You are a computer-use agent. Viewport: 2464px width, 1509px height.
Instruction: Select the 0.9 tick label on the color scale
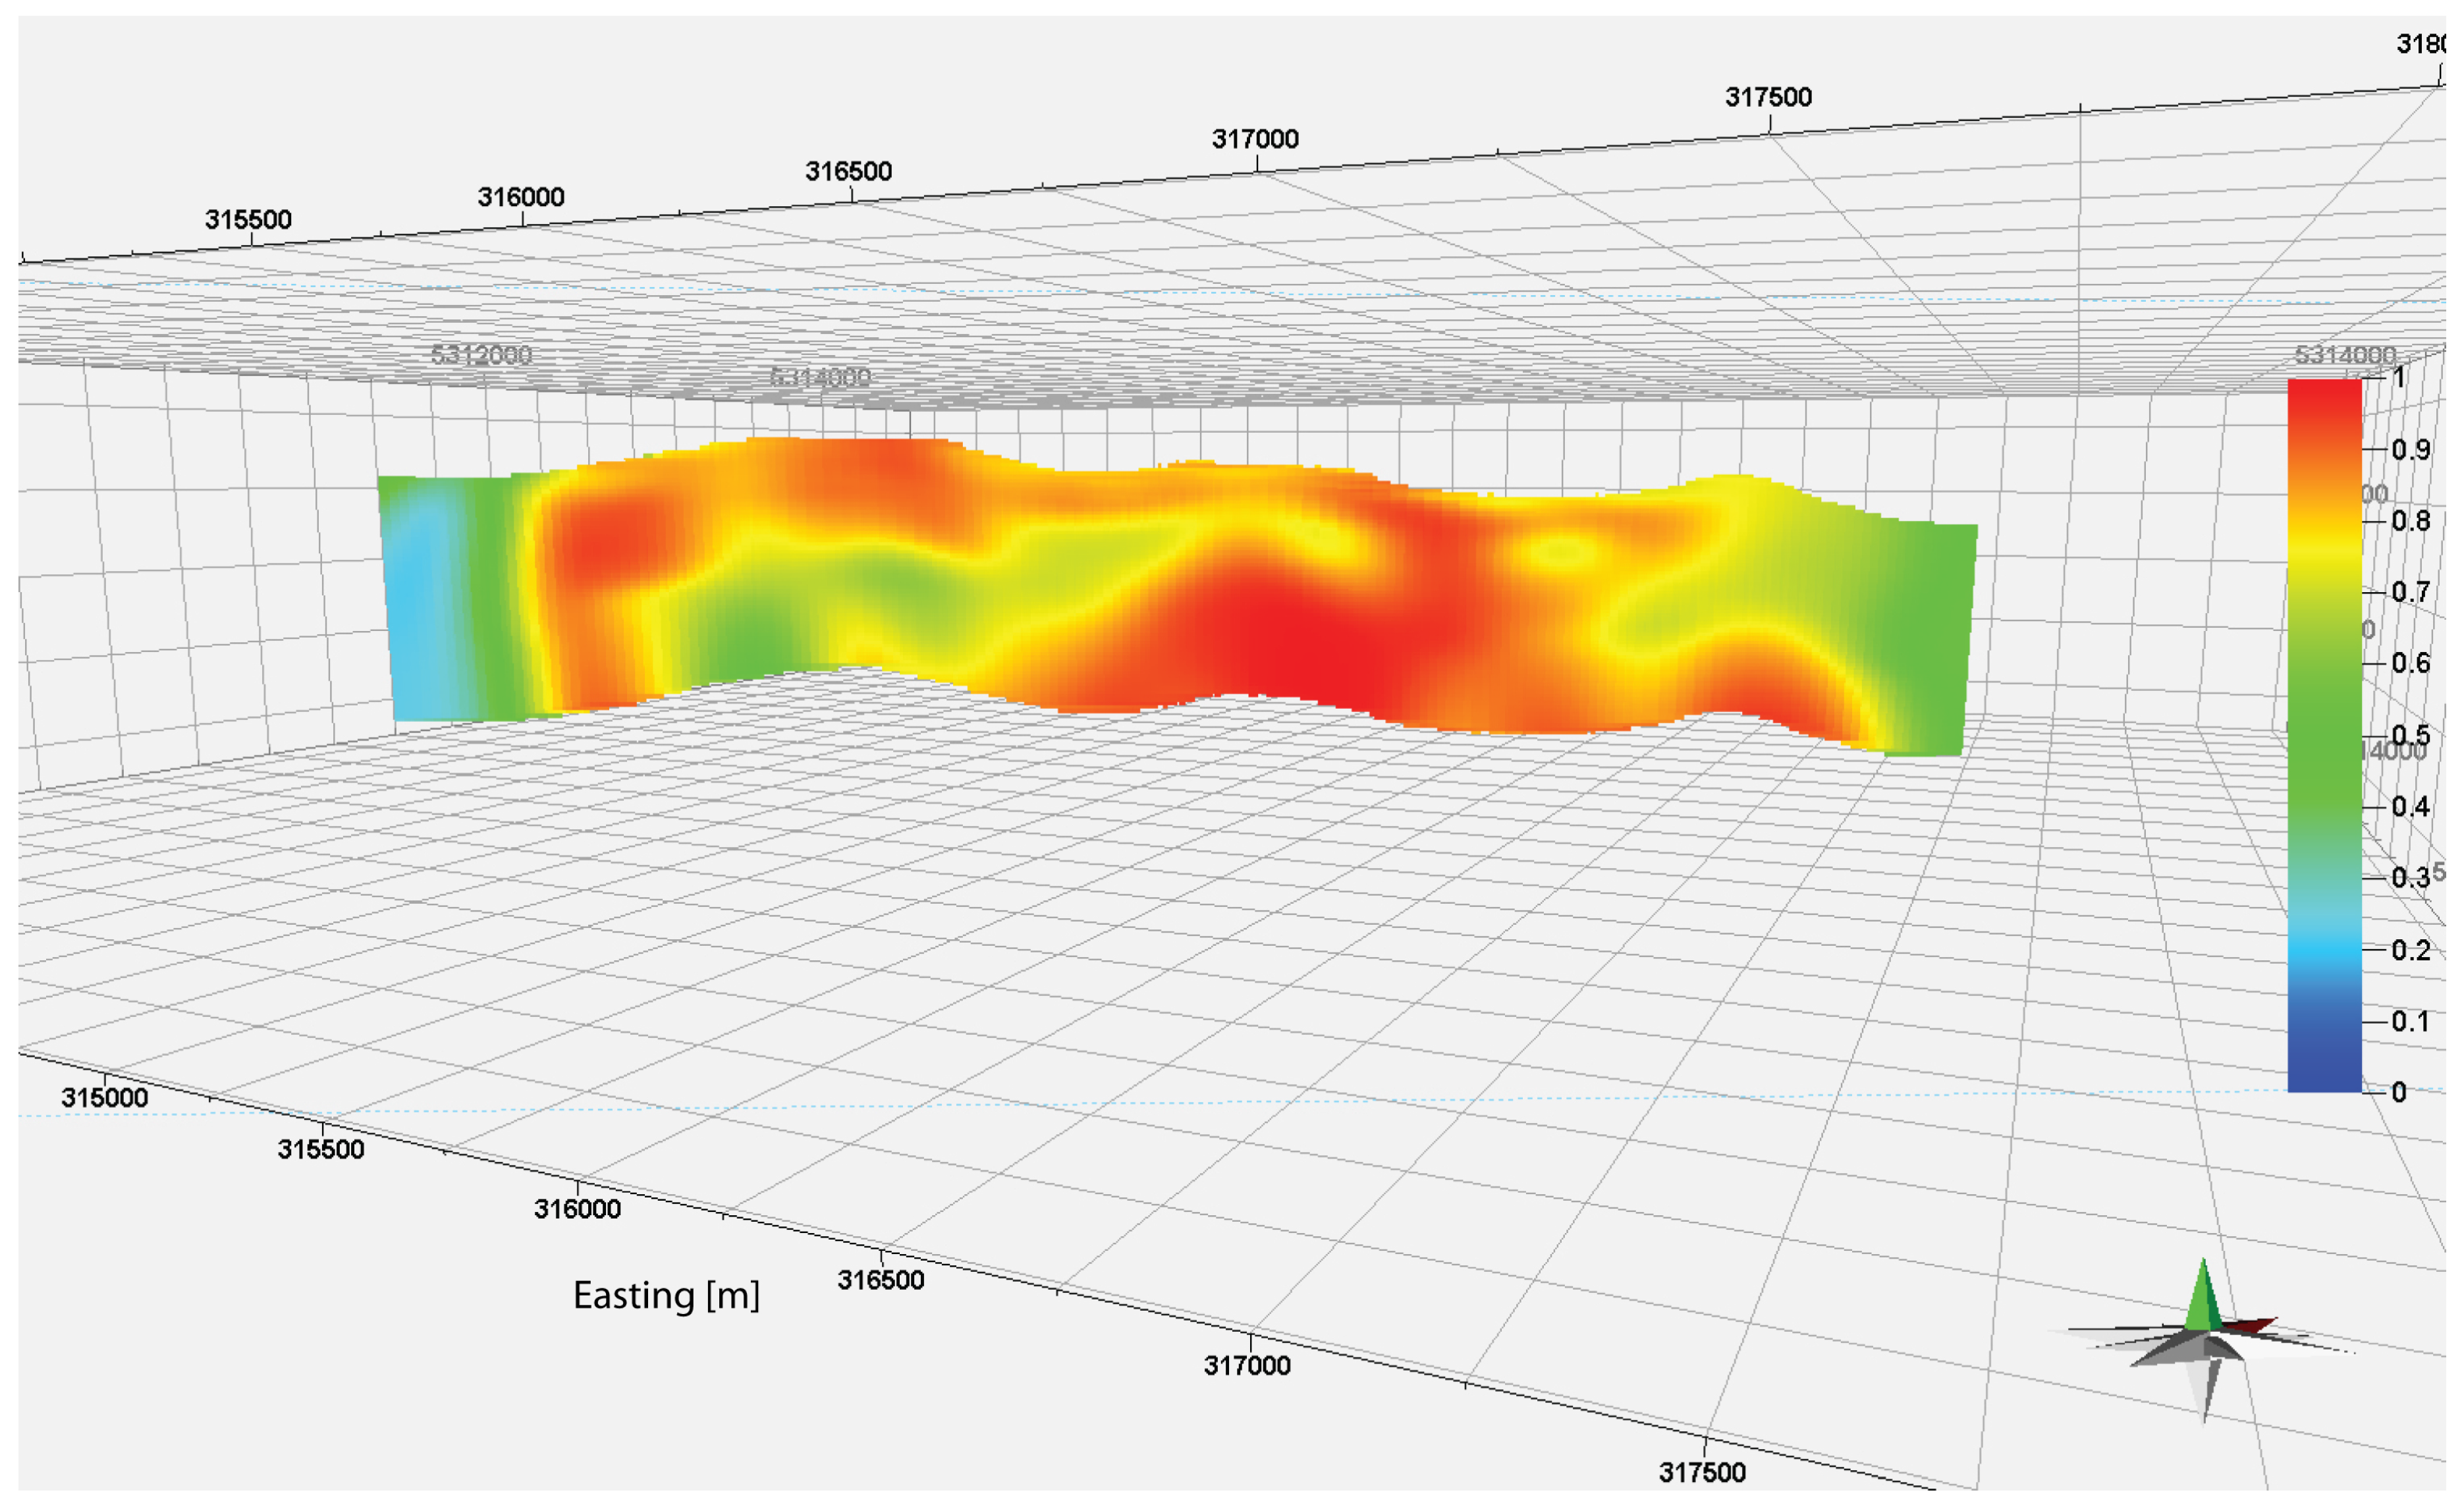2410,450
